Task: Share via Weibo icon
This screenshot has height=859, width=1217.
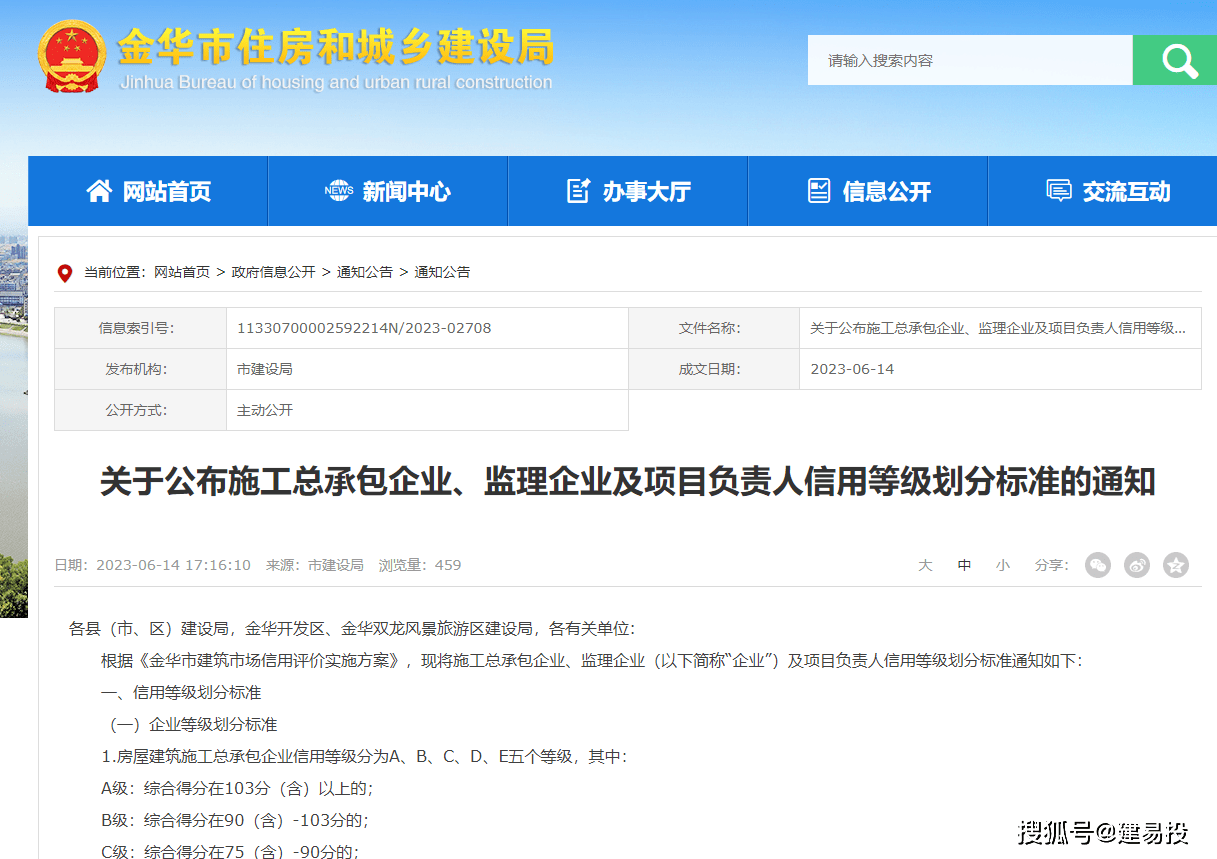Action: (1137, 565)
